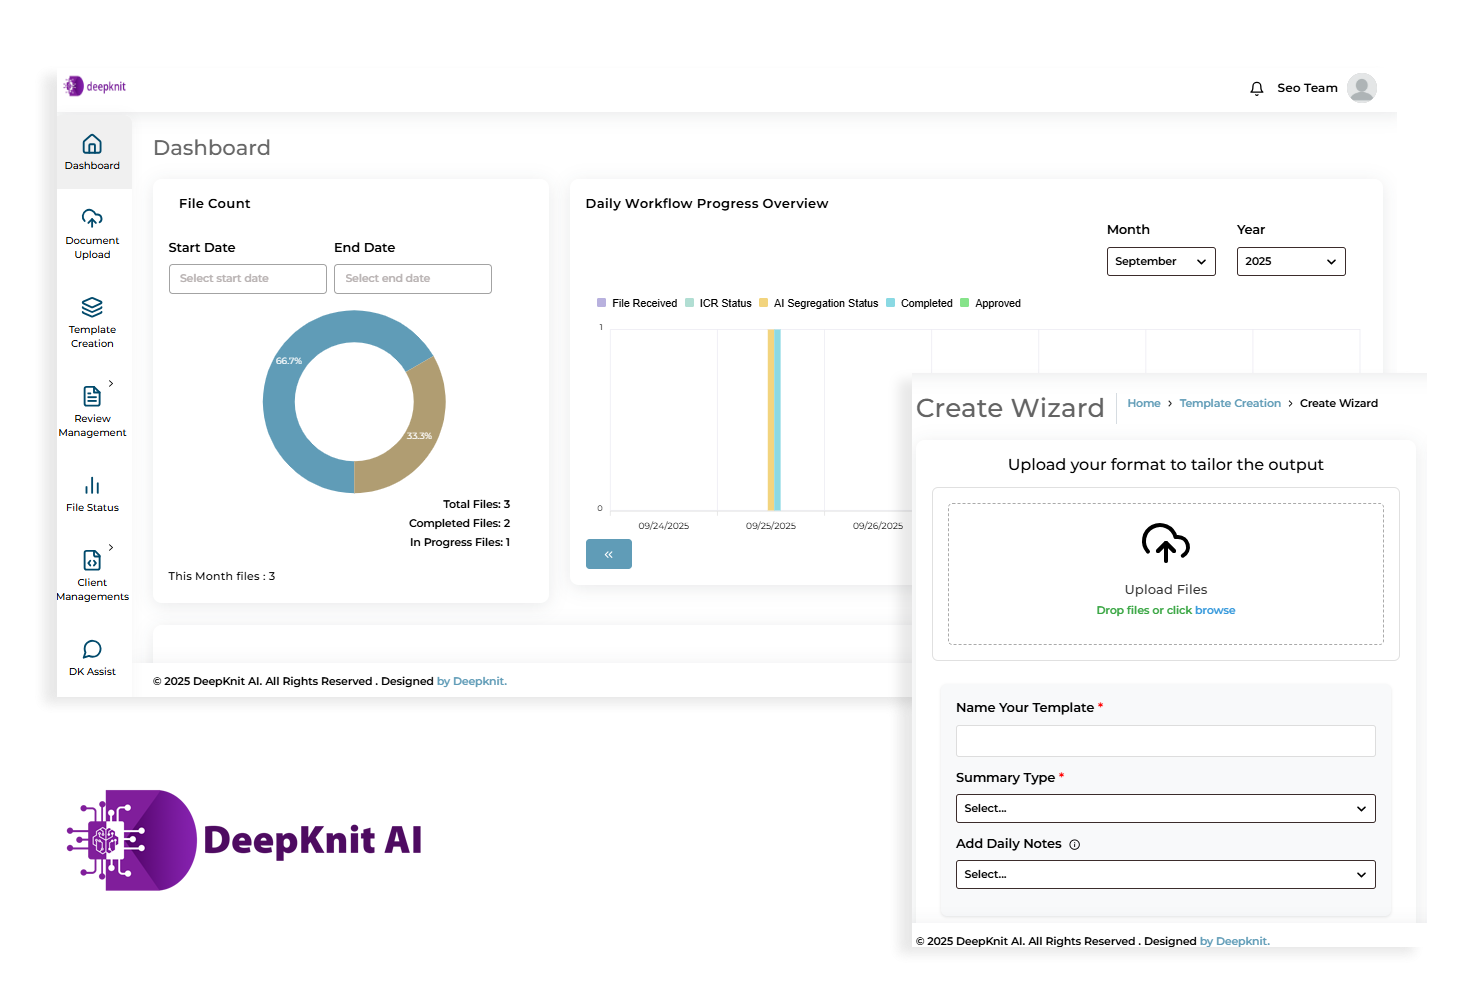1480x1000 pixels.
Task: Click the Document Upload cloud icon
Action: click(x=92, y=219)
